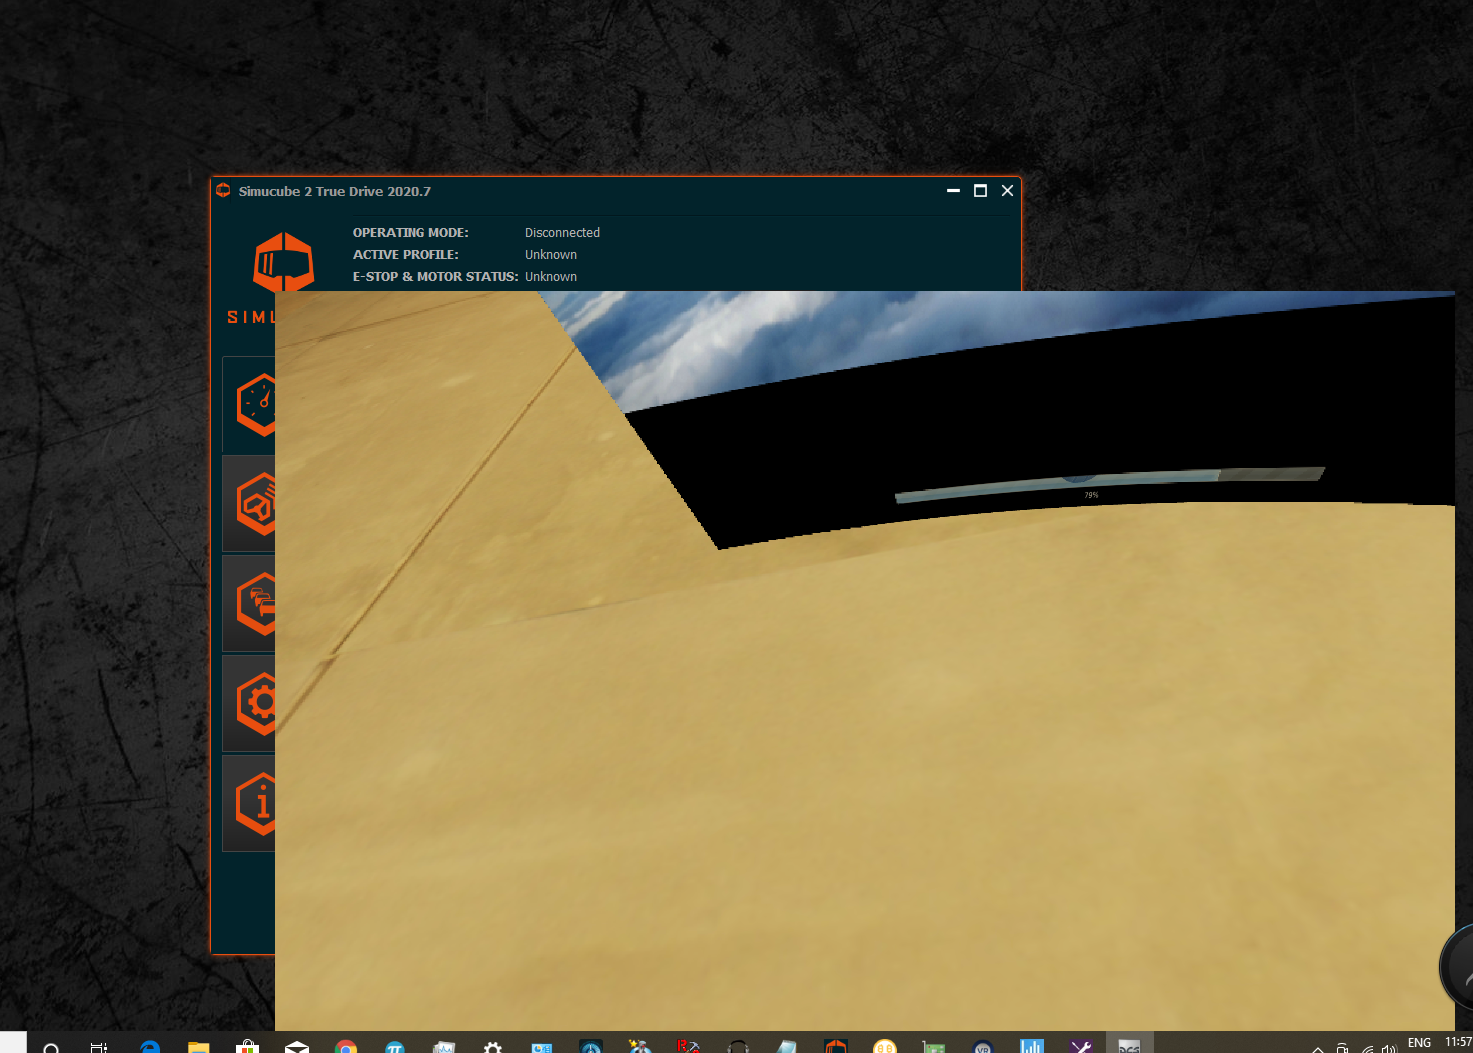Launch Google Chrome from the taskbar
This screenshot has width=1473, height=1053.
[346, 1047]
